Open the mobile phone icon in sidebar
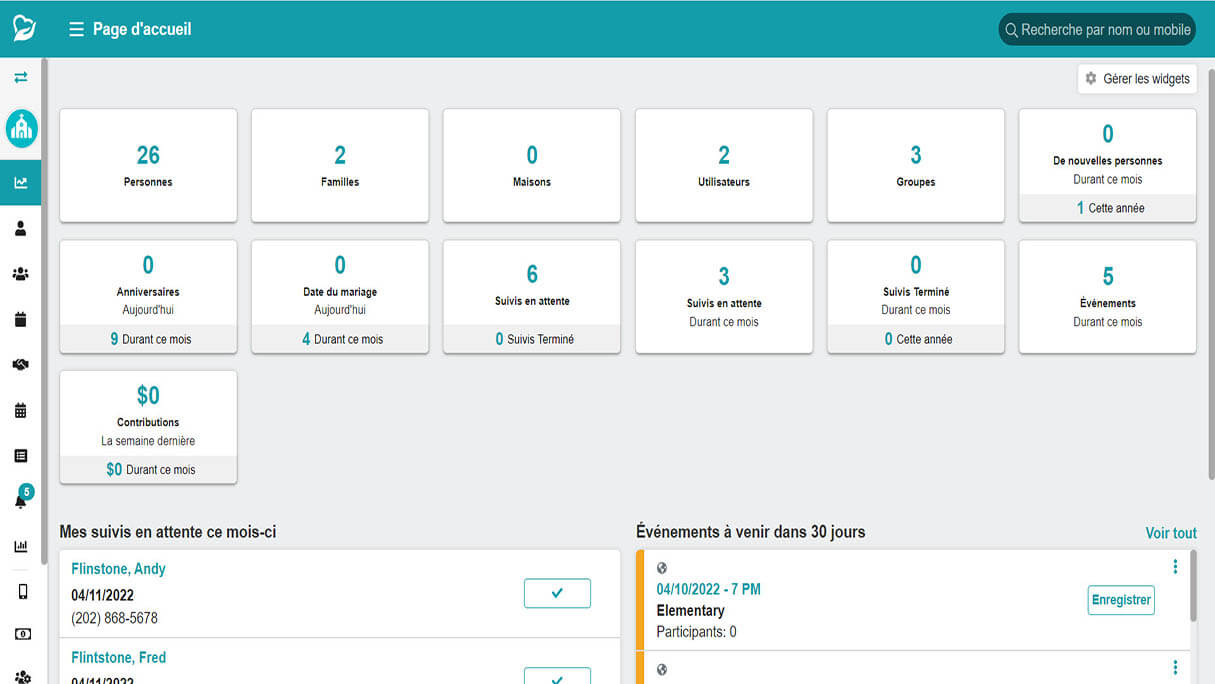 [22, 592]
